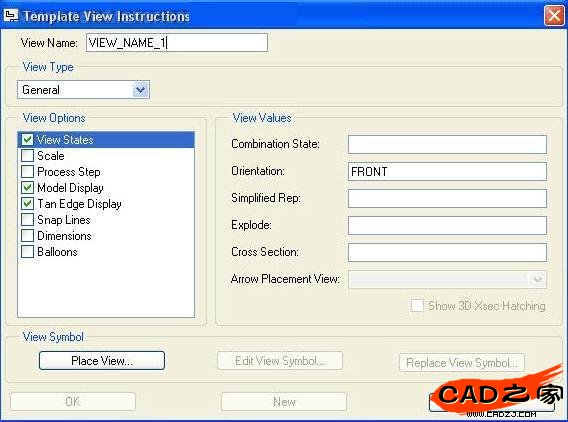Focus the Combination State field
568x422 pixels.
pos(447,145)
